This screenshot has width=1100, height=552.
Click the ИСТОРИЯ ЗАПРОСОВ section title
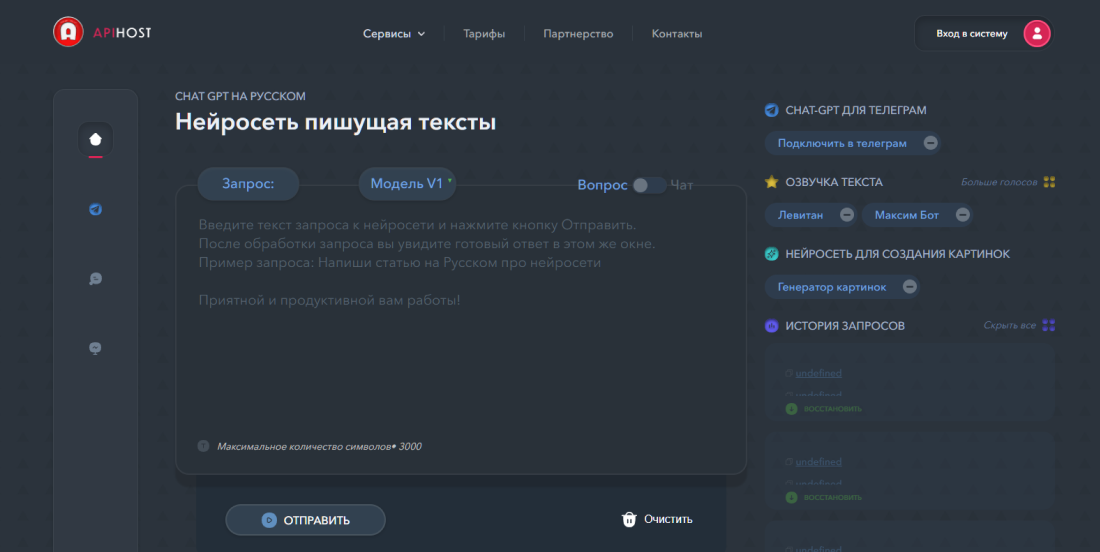coord(845,326)
